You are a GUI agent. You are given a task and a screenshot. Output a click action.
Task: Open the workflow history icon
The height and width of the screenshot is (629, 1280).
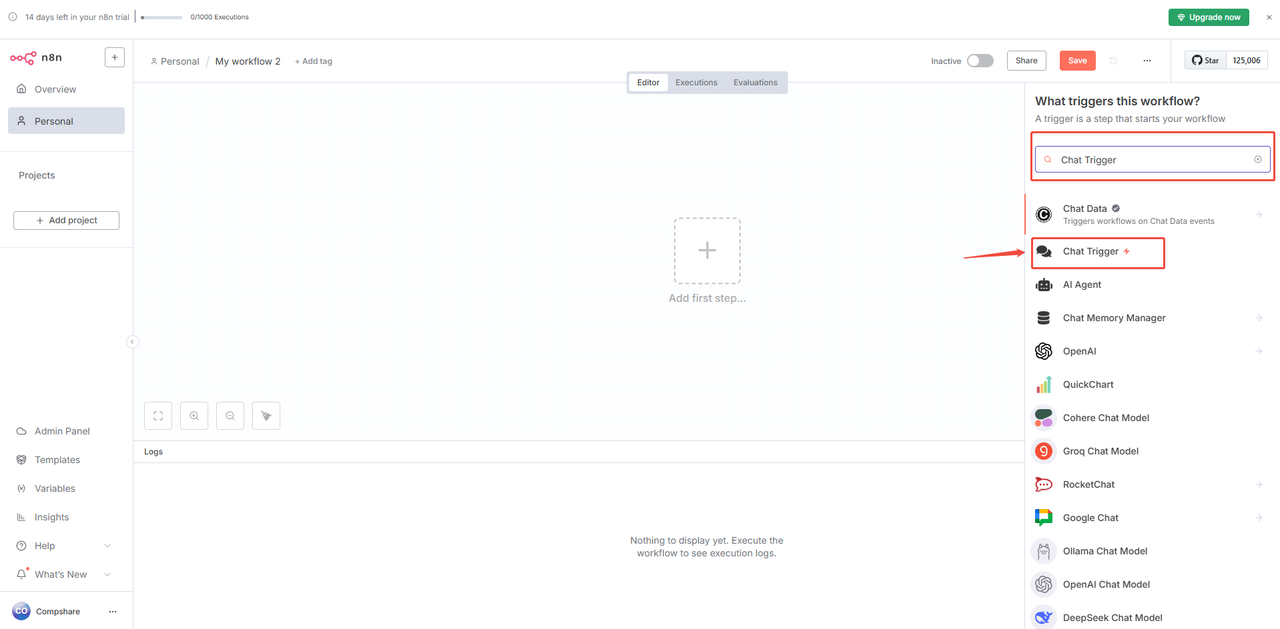1114,61
